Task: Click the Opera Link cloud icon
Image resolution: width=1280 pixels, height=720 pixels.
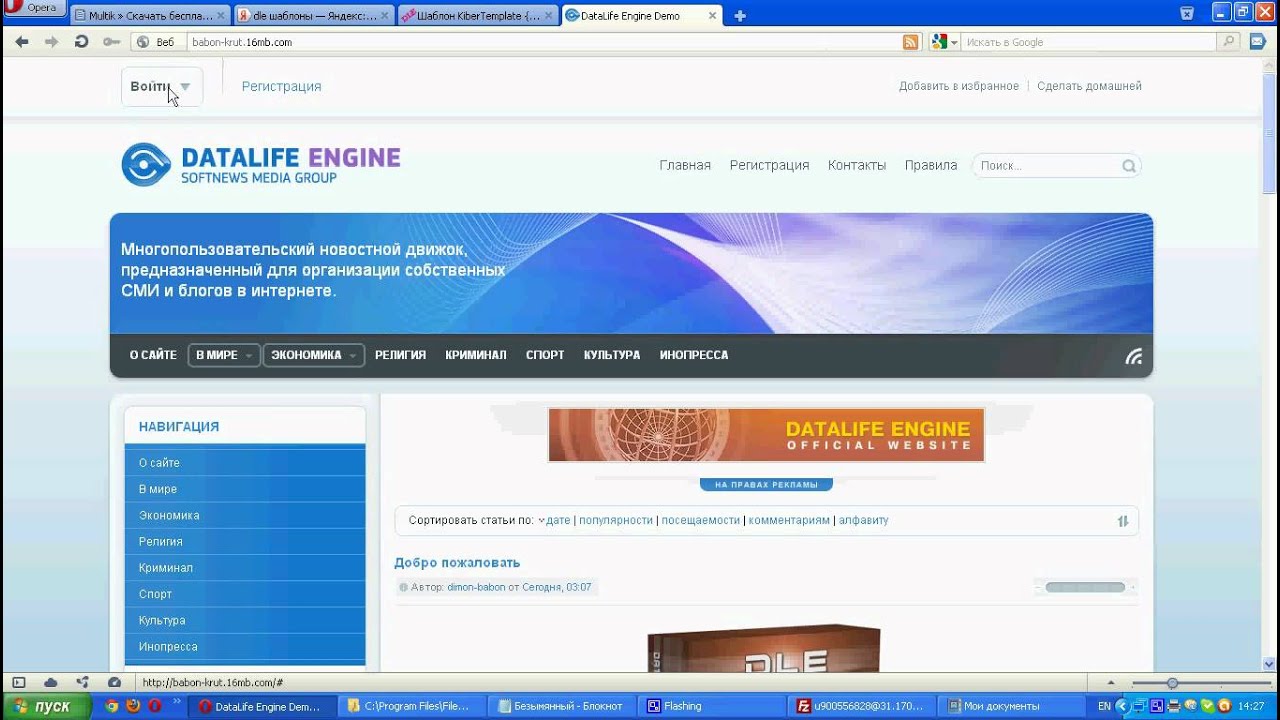Action: tap(50, 682)
